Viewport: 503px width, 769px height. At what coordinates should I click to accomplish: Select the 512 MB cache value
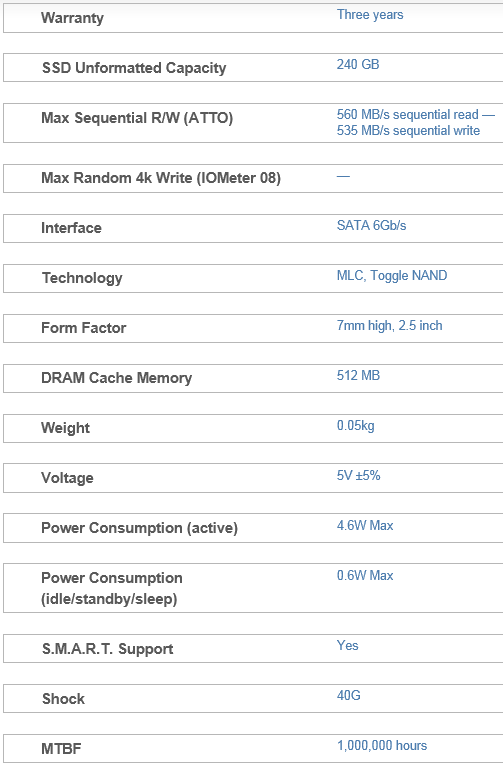pos(358,376)
